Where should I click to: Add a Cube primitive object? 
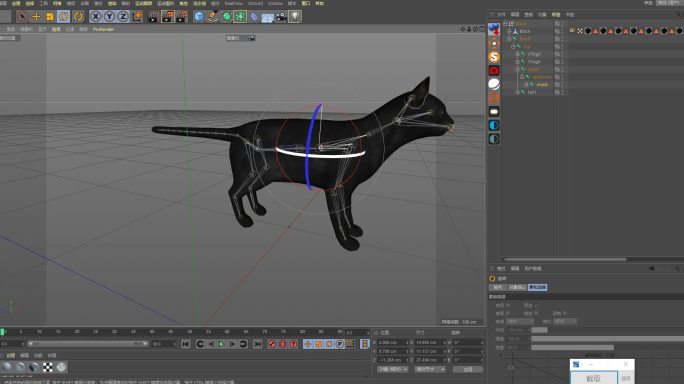[199, 17]
